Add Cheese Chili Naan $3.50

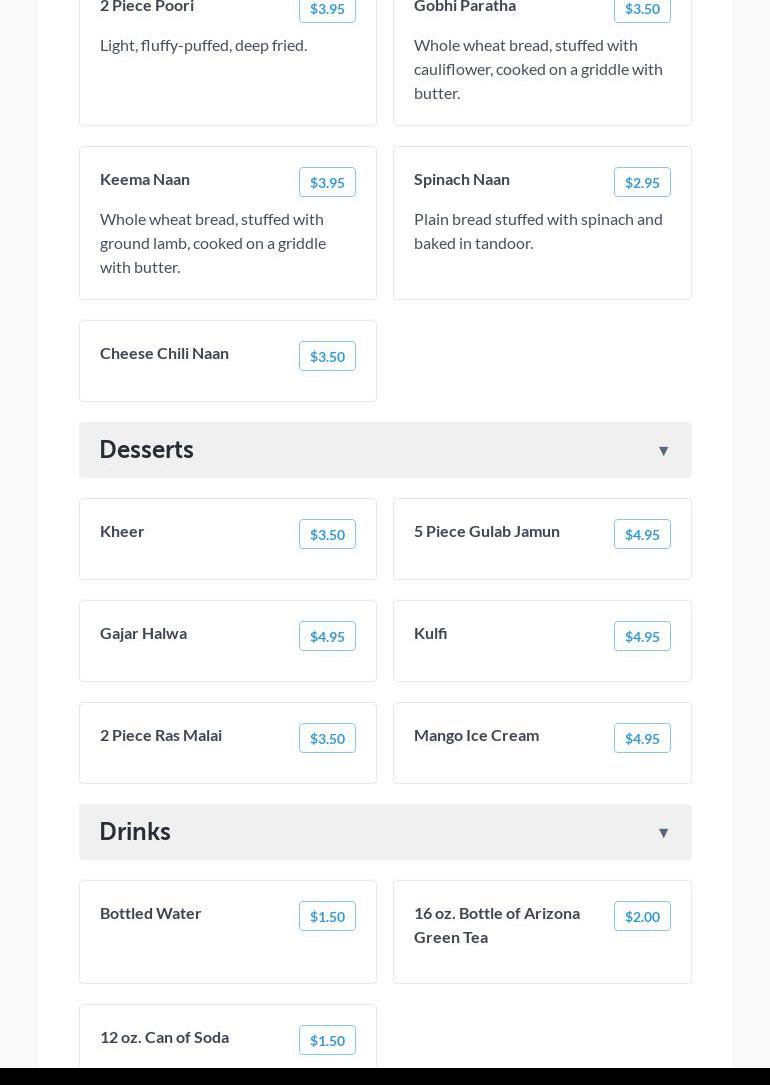[x=327, y=356]
